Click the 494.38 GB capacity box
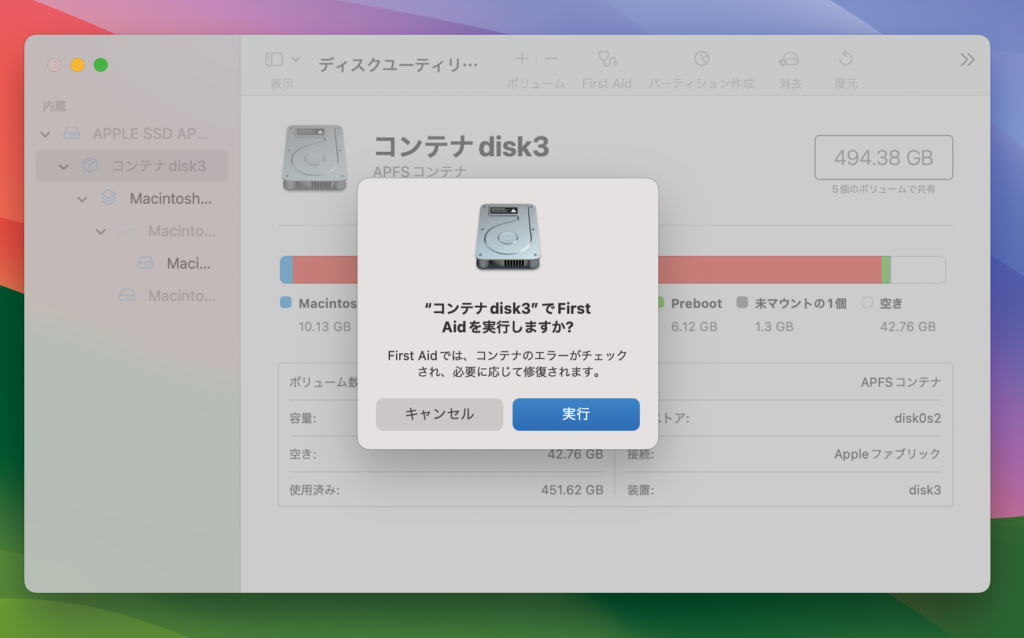Image resolution: width=1024 pixels, height=638 pixels. click(884, 157)
